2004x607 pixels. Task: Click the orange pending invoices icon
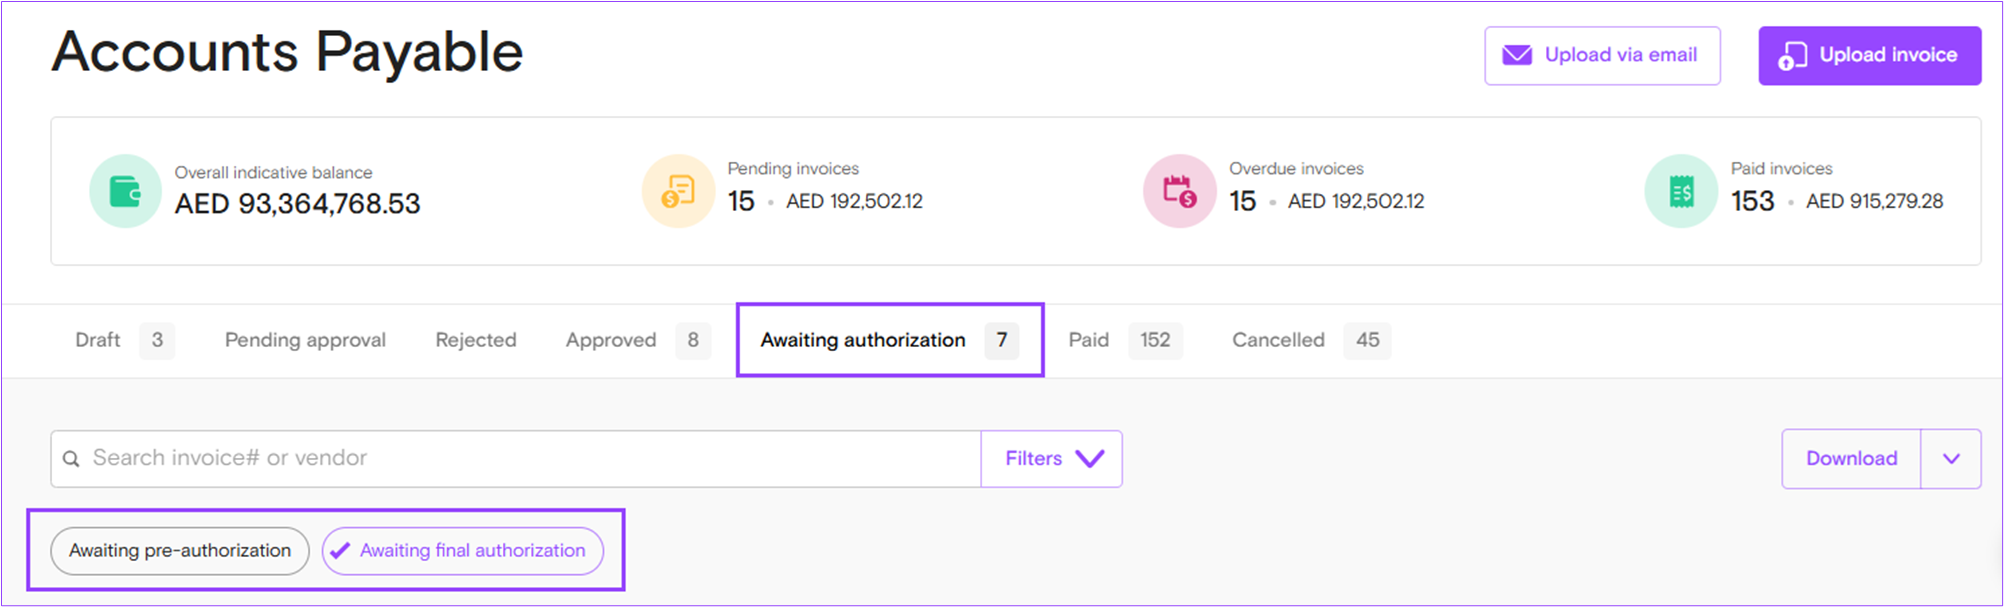coord(678,191)
